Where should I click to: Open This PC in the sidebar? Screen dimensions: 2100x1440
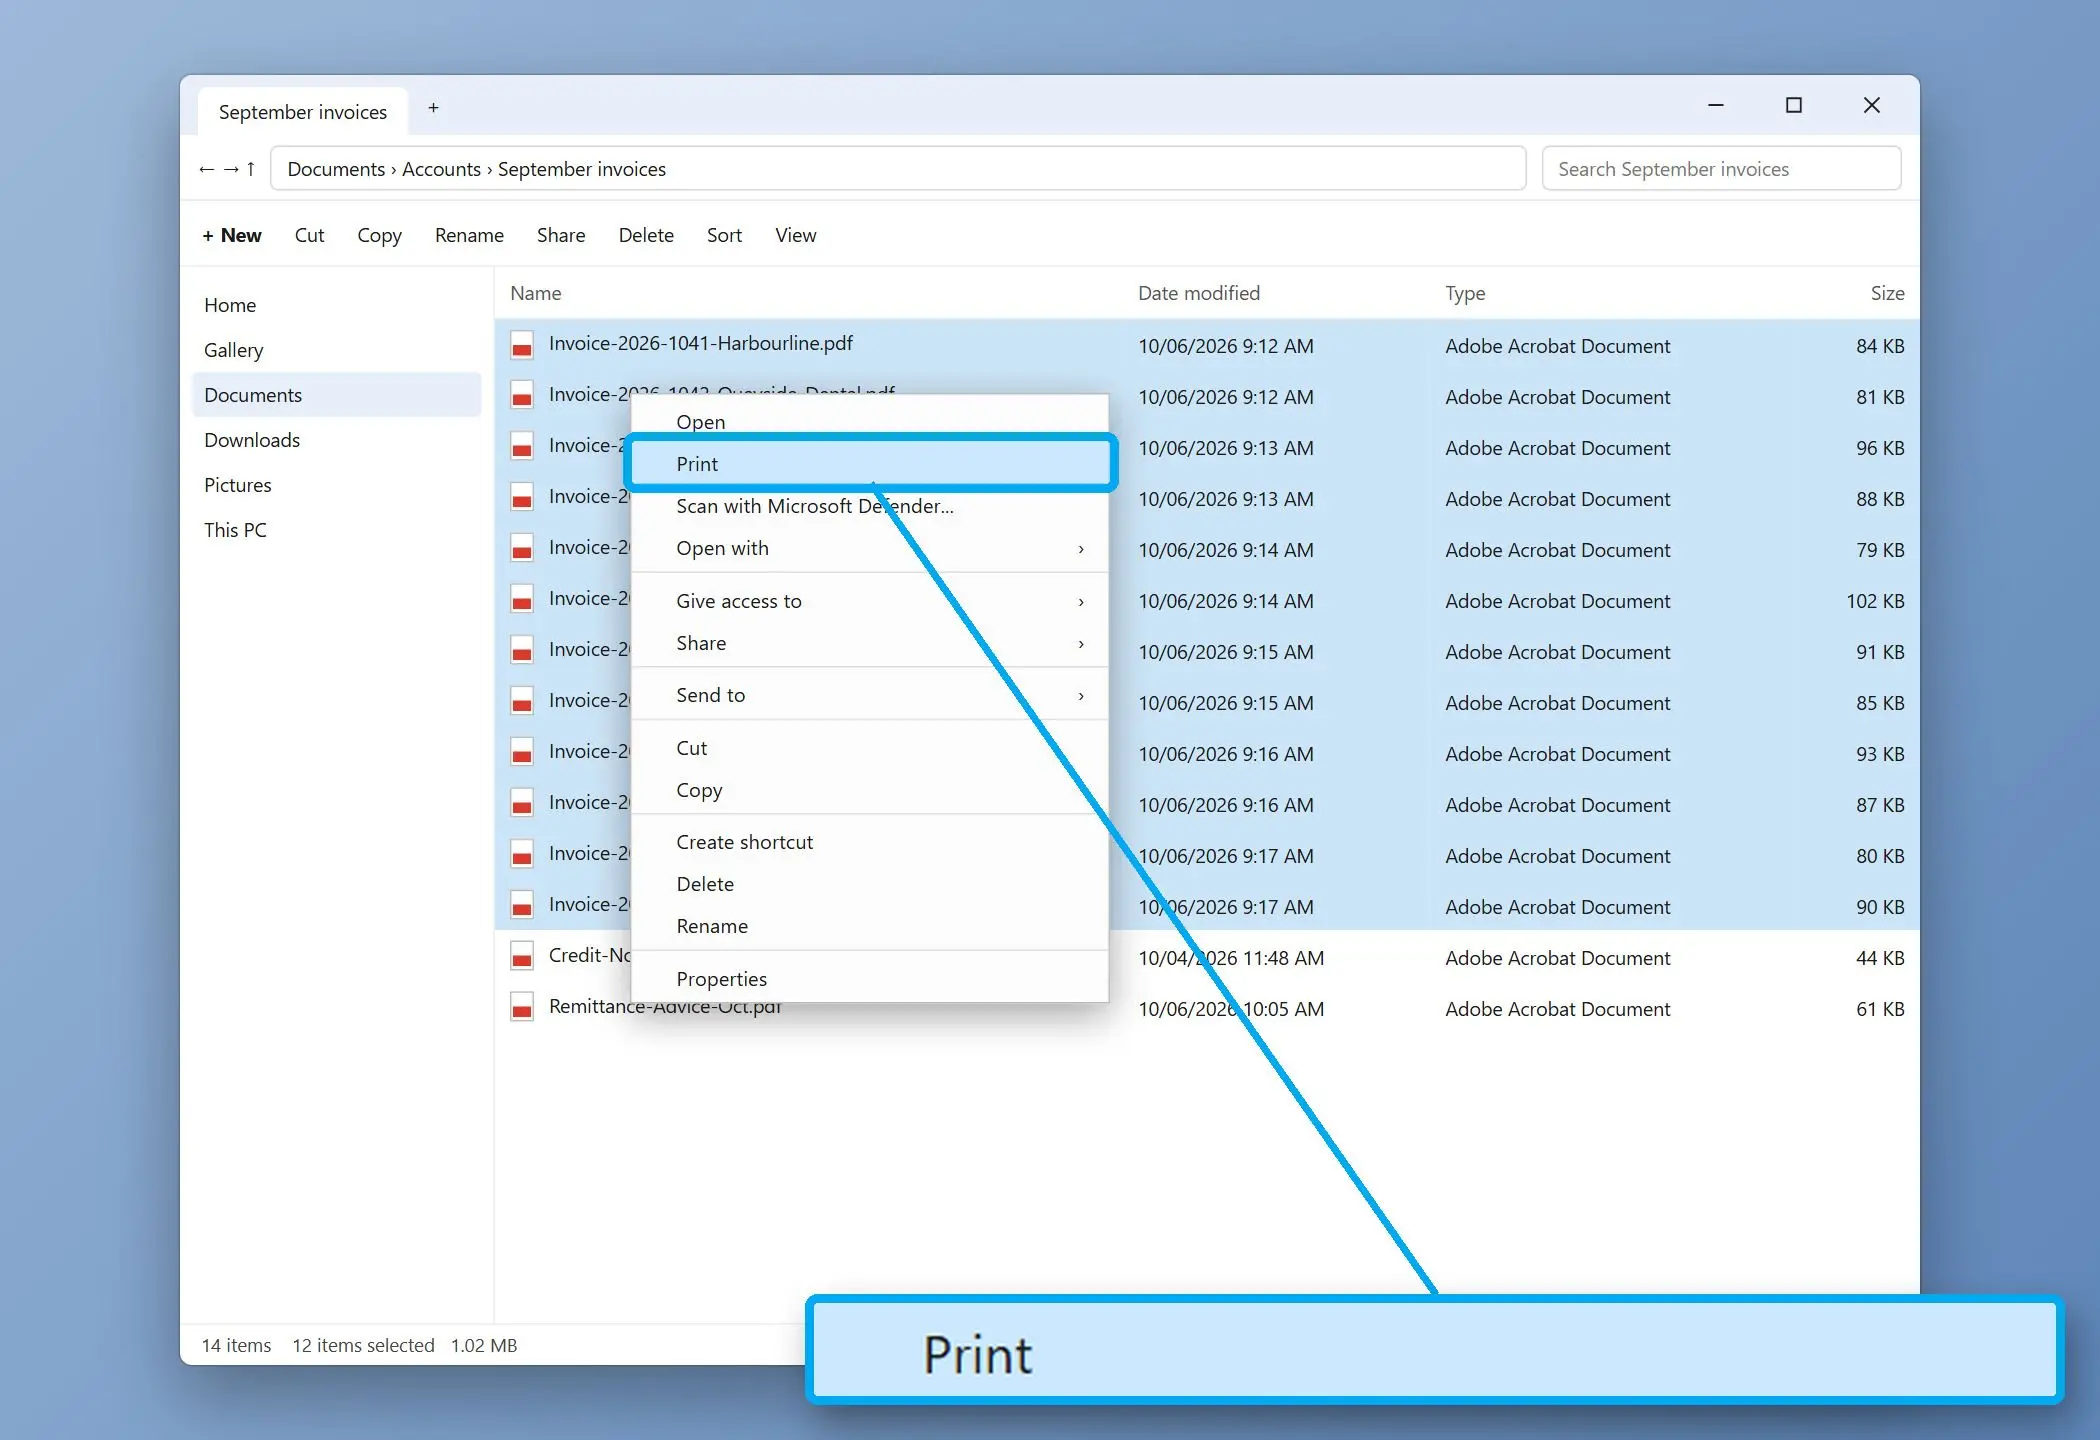(336, 530)
